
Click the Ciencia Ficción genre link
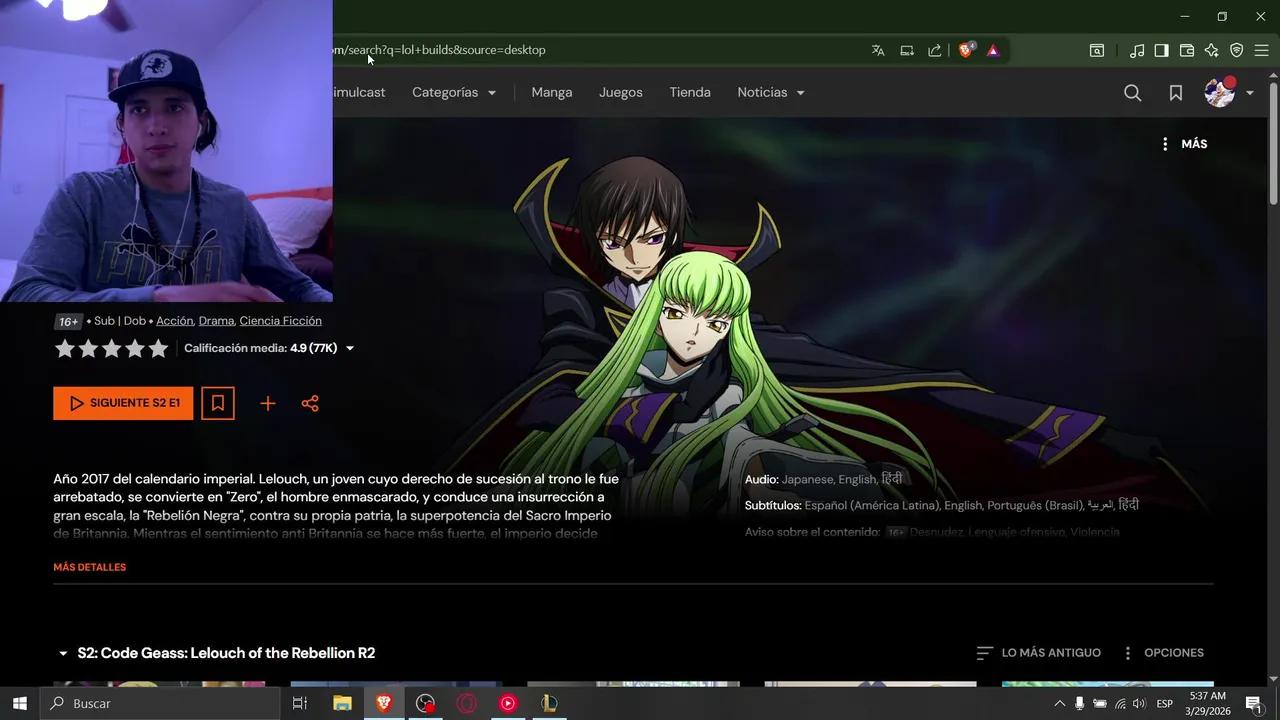(281, 321)
